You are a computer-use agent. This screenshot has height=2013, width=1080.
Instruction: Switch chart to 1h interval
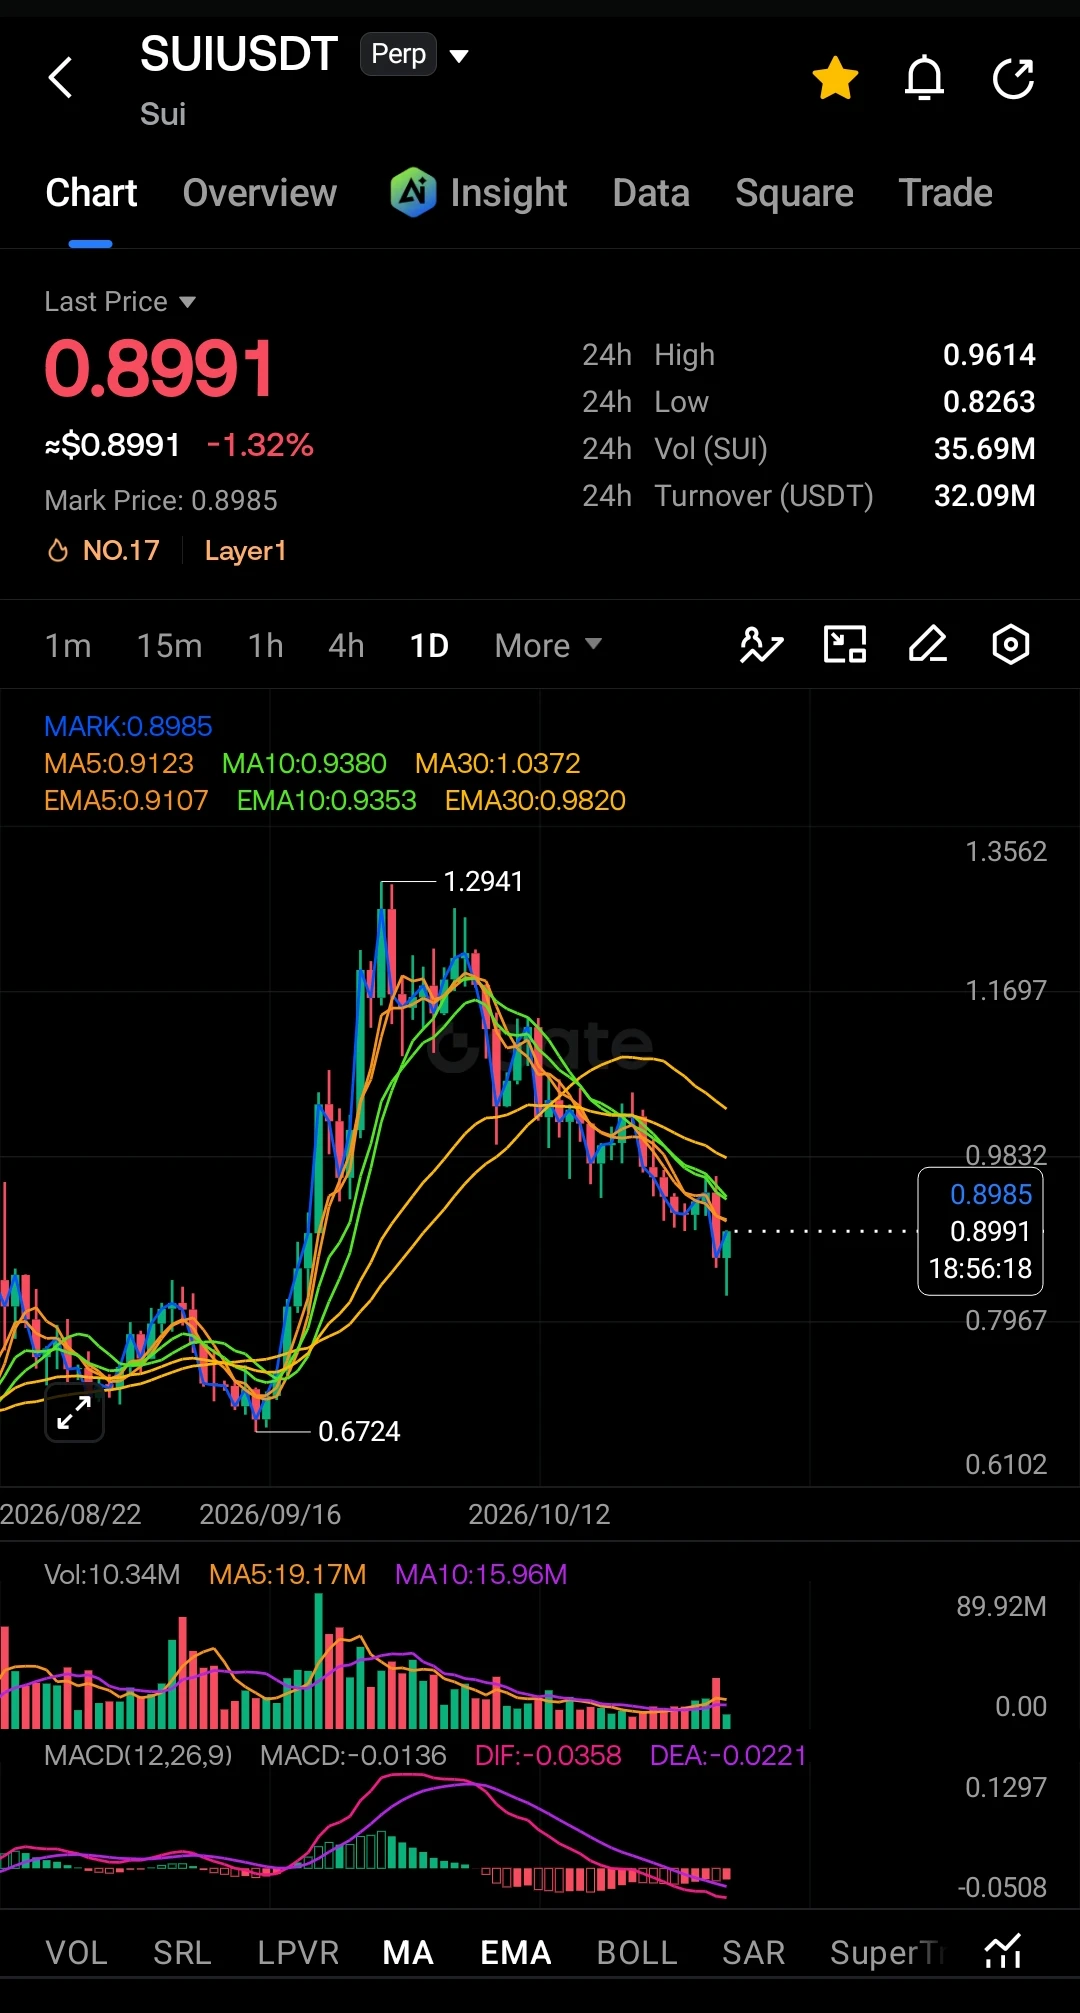[x=266, y=646]
